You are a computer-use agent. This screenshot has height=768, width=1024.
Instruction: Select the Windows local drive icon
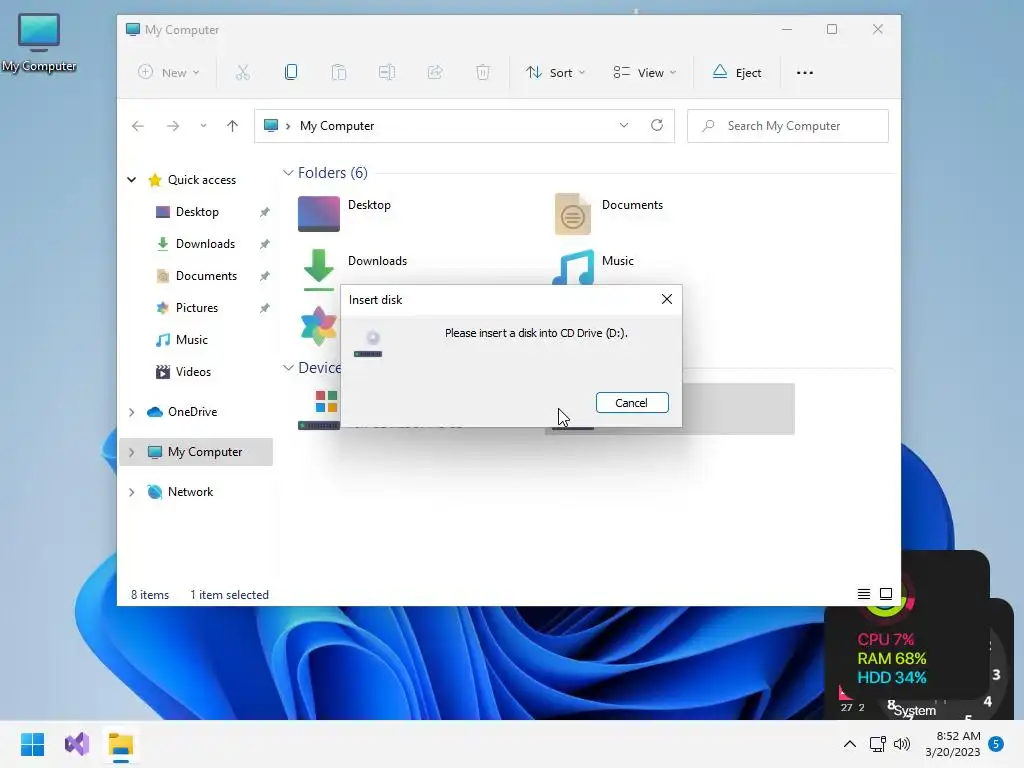click(319, 409)
